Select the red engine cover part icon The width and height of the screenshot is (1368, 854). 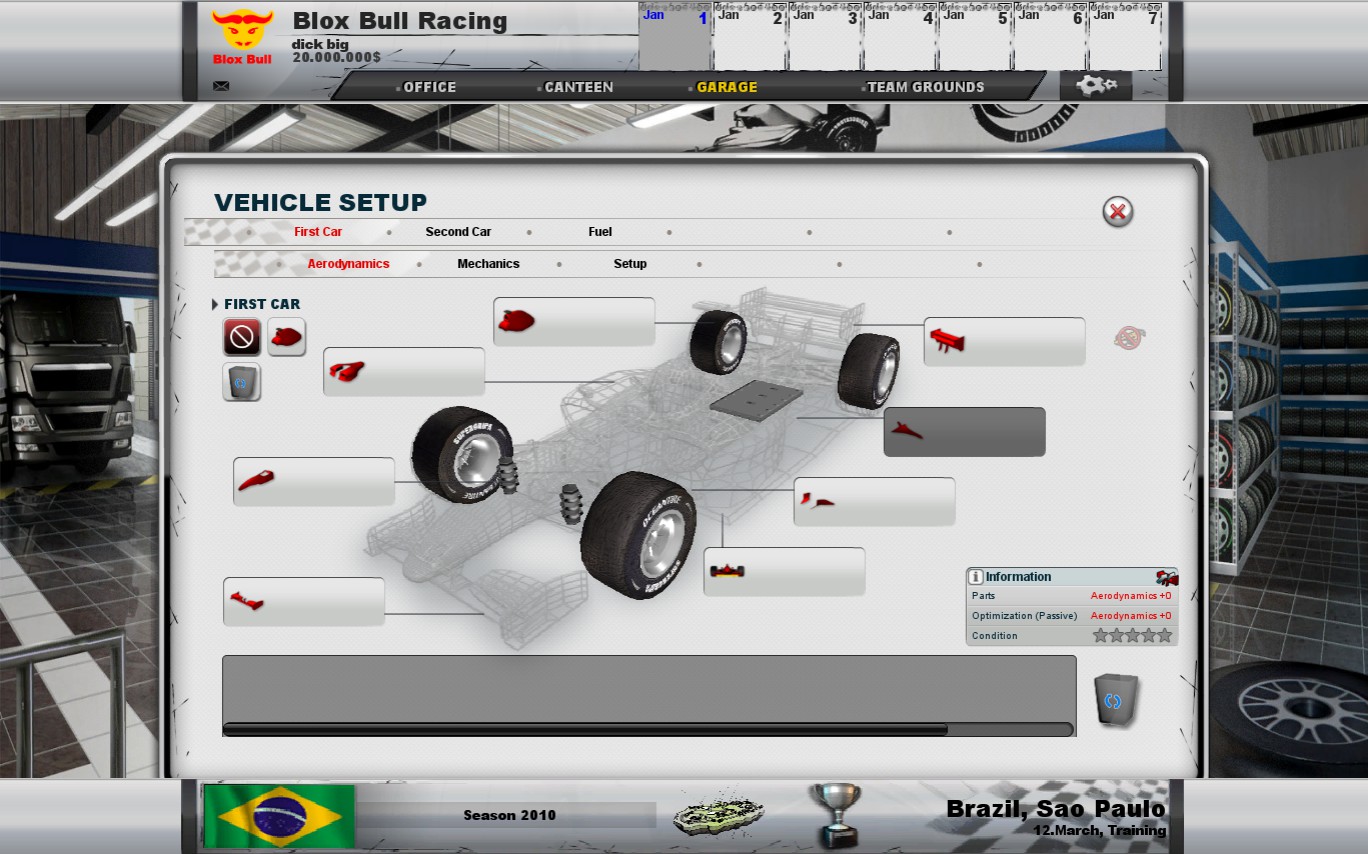[x=287, y=338]
